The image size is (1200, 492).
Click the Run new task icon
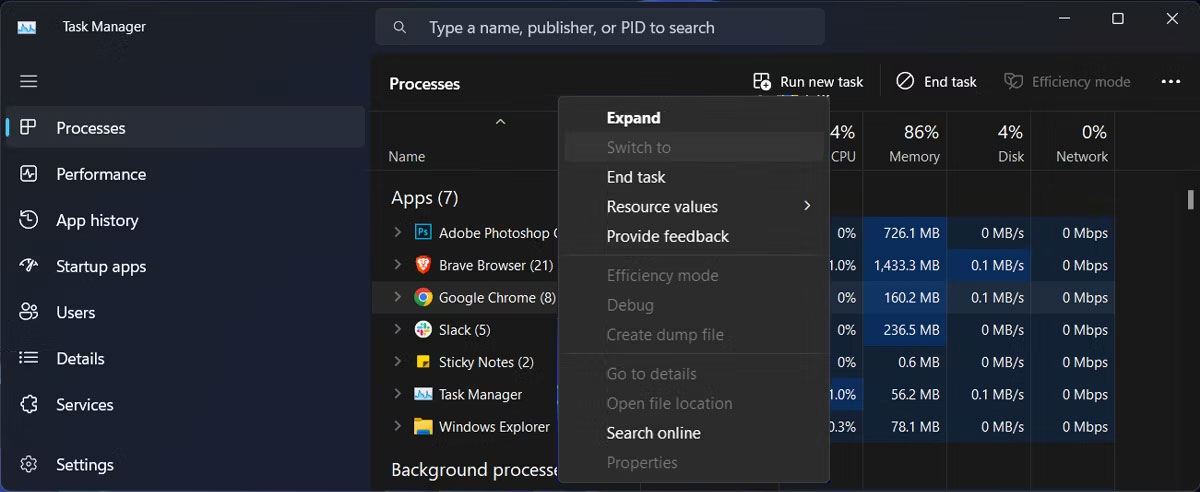click(x=762, y=81)
